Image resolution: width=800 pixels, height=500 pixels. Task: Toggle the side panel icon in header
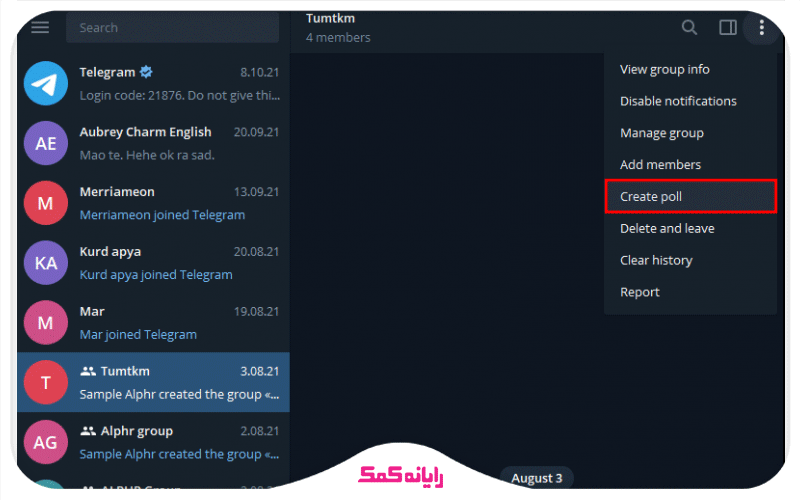pos(728,27)
